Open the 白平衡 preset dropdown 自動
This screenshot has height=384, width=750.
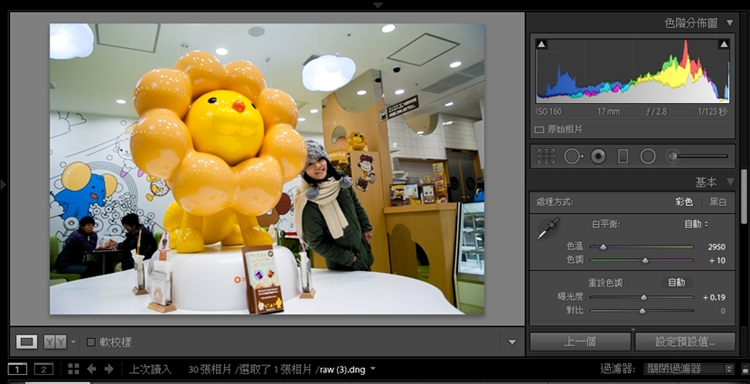(x=696, y=224)
